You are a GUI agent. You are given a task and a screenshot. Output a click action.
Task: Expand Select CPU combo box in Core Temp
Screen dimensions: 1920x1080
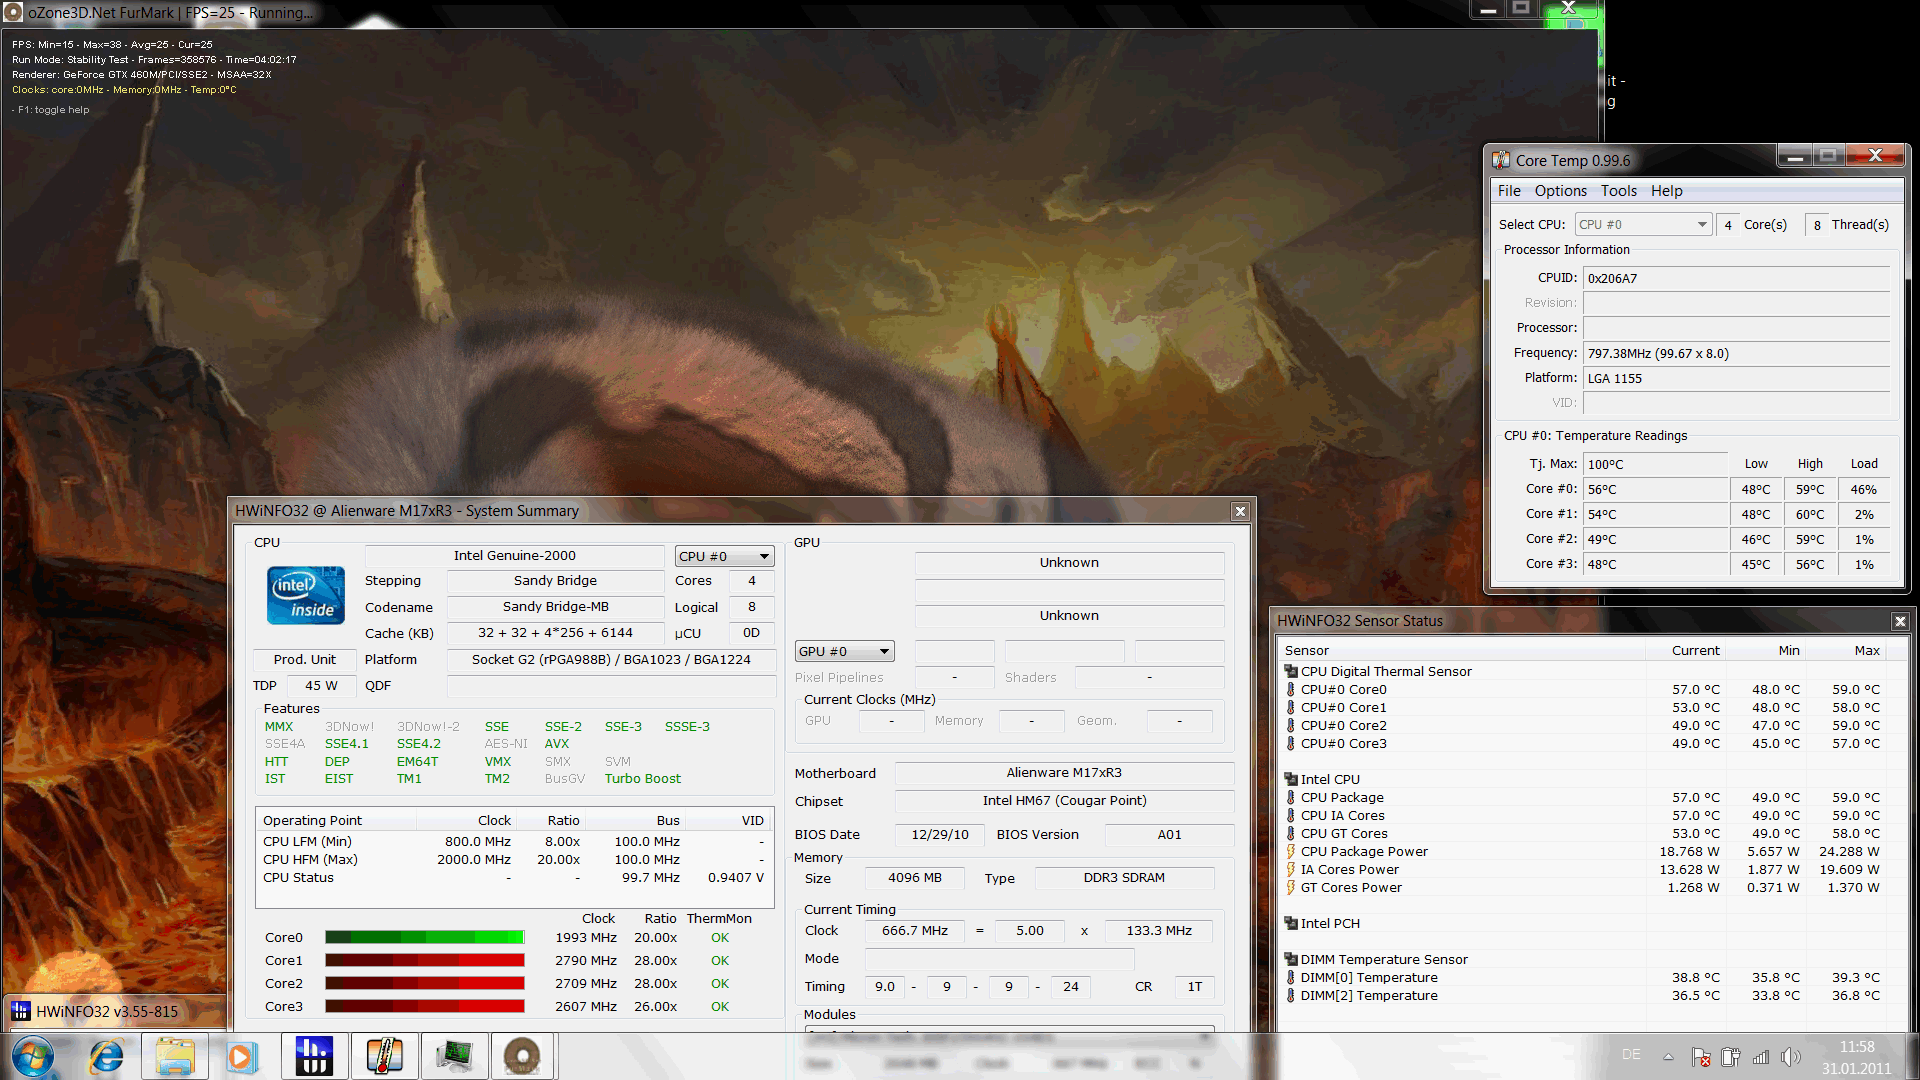(x=1643, y=225)
